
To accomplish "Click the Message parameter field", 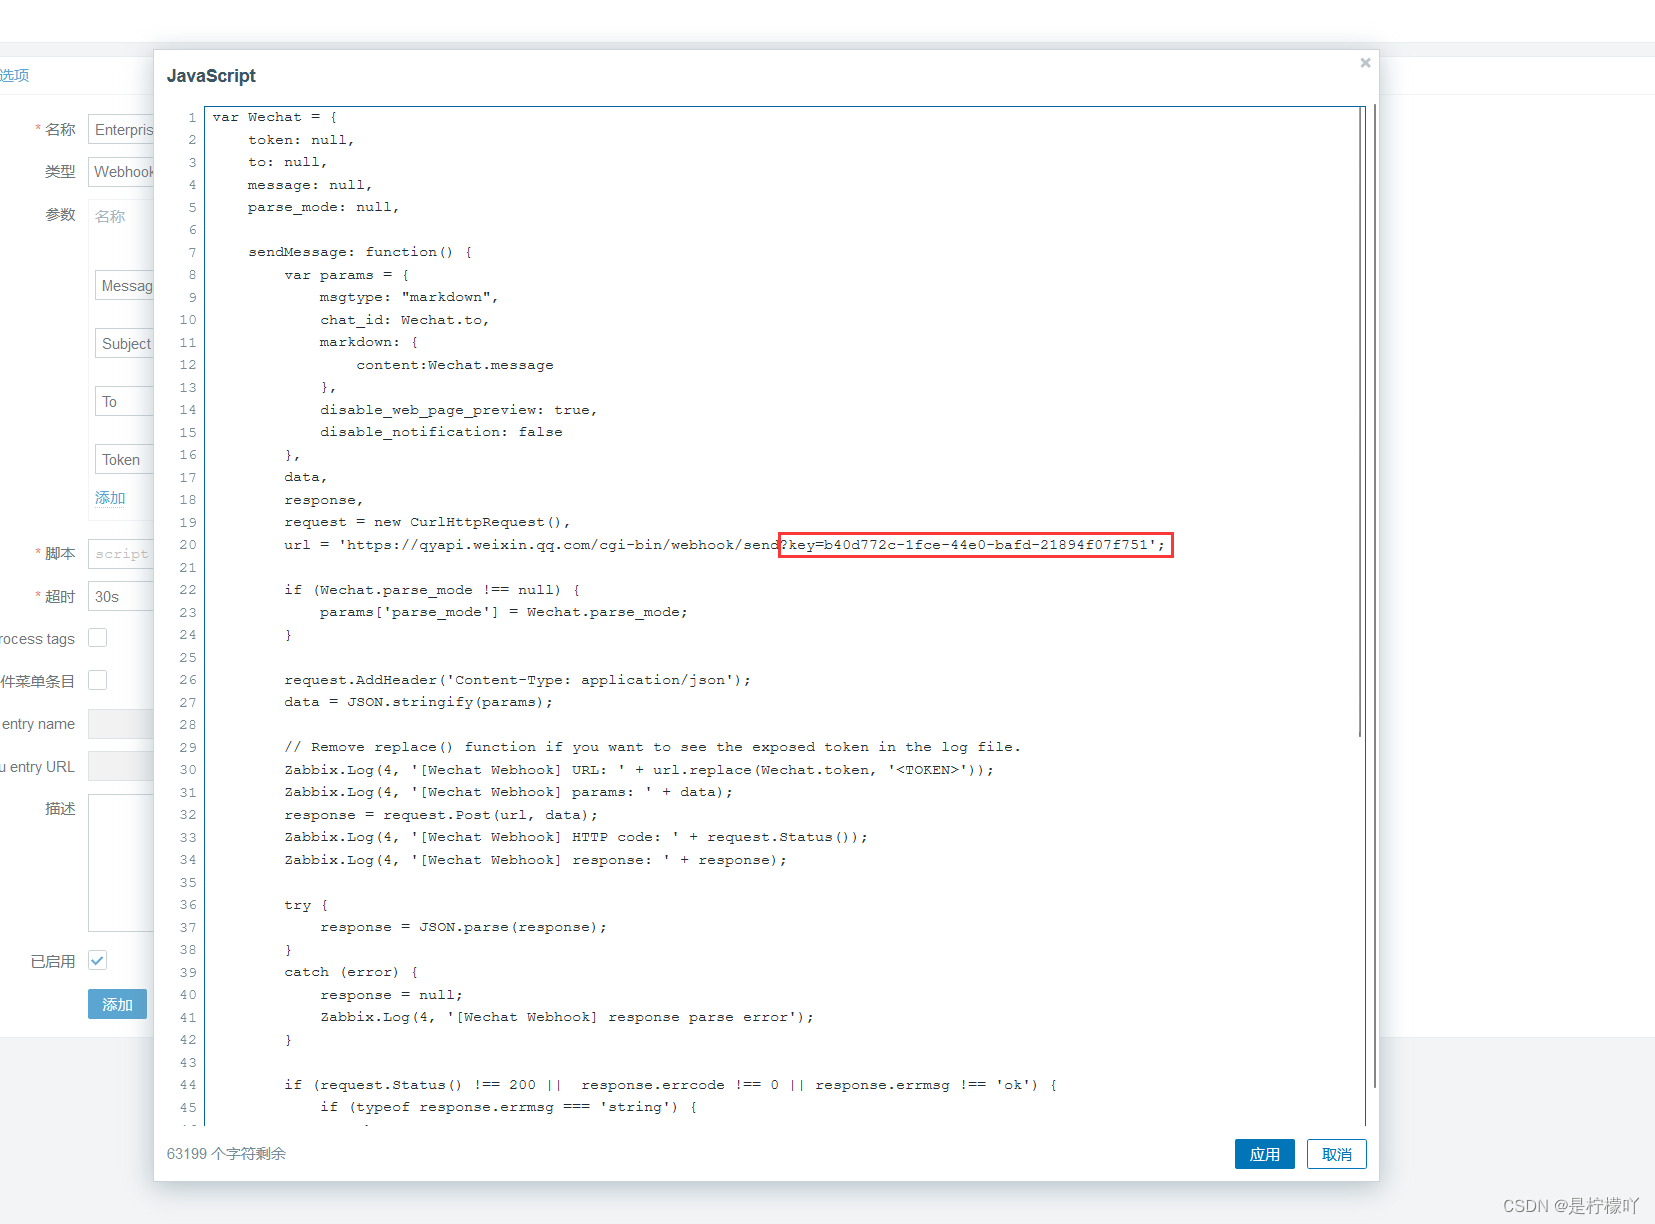I will tap(125, 286).
